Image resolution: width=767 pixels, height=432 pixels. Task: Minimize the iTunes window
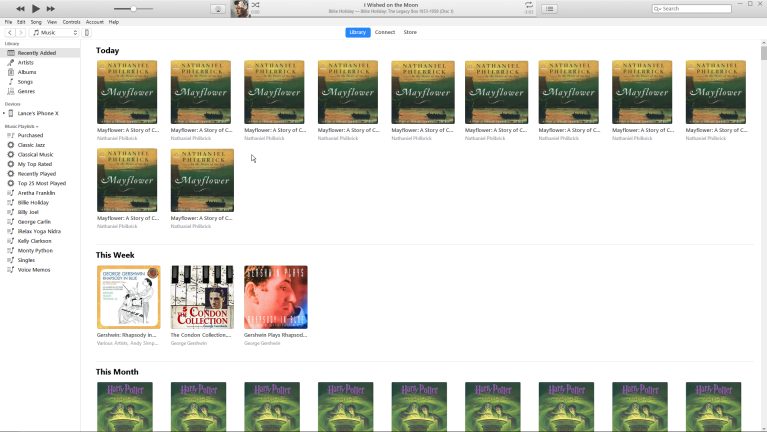click(x=740, y=4)
